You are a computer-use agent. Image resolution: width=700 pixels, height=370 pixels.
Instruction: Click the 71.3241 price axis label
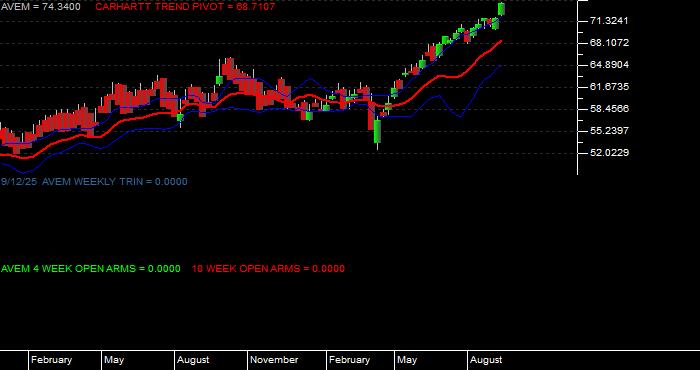point(609,21)
